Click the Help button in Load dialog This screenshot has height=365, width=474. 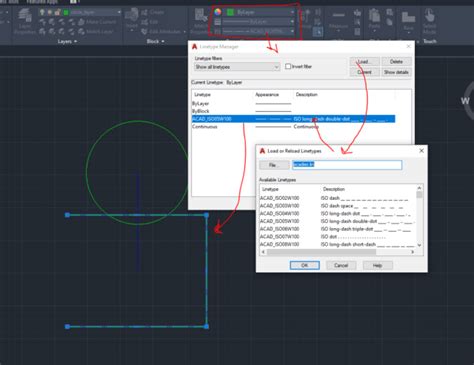(377, 265)
